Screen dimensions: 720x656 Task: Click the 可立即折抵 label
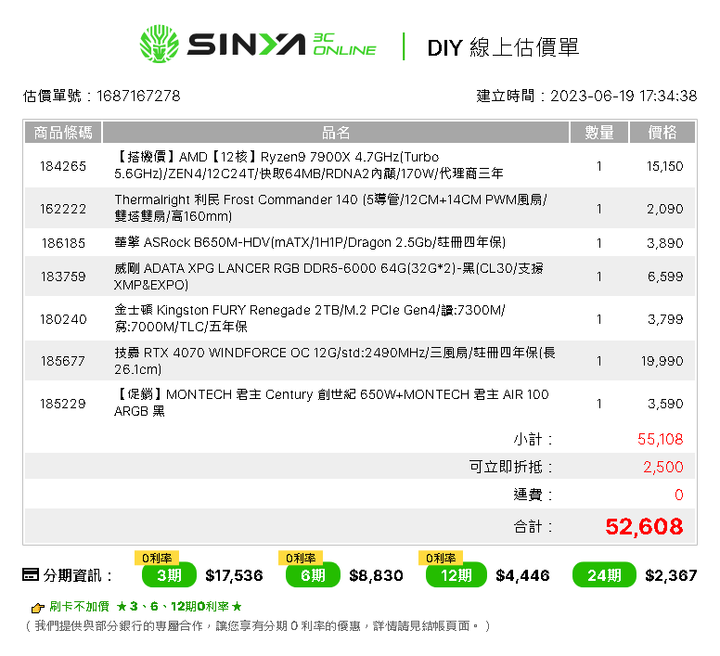[x=511, y=467]
